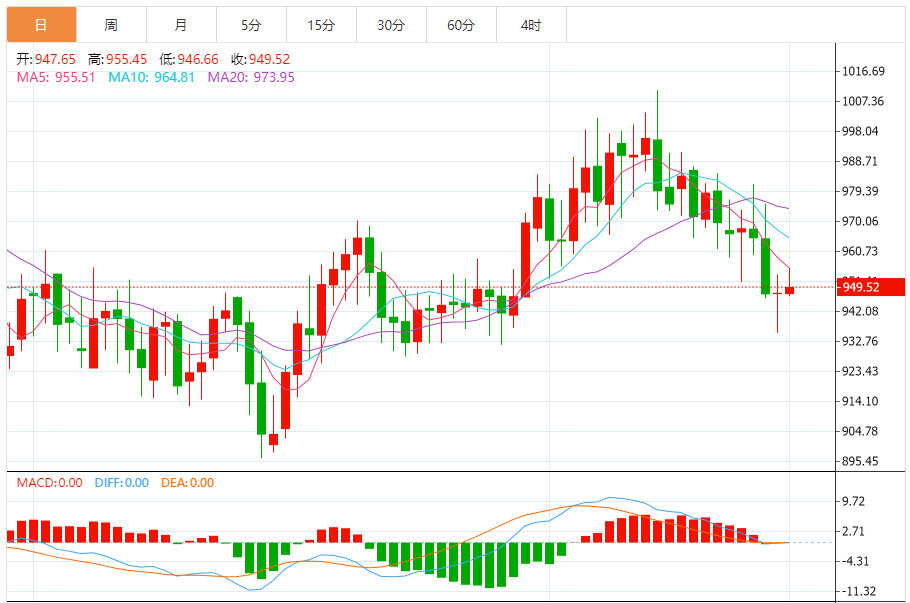The height and width of the screenshot is (603, 910).
Task: Click the 960.73 price axis label
Action: click(x=861, y=251)
